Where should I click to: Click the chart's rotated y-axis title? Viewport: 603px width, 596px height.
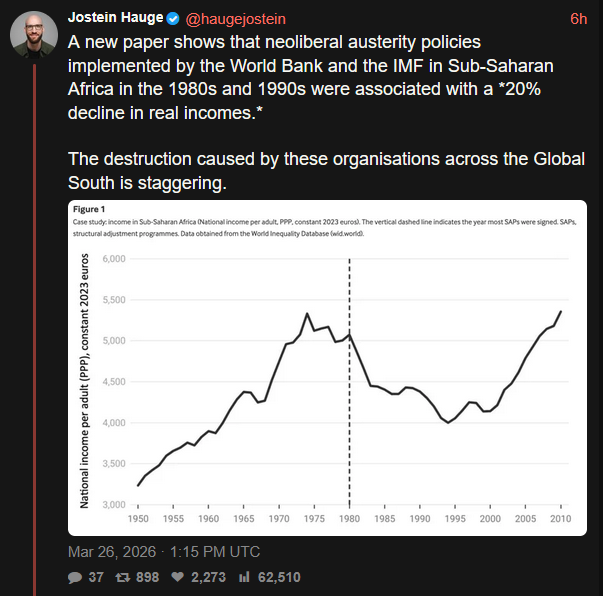pos(86,382)
